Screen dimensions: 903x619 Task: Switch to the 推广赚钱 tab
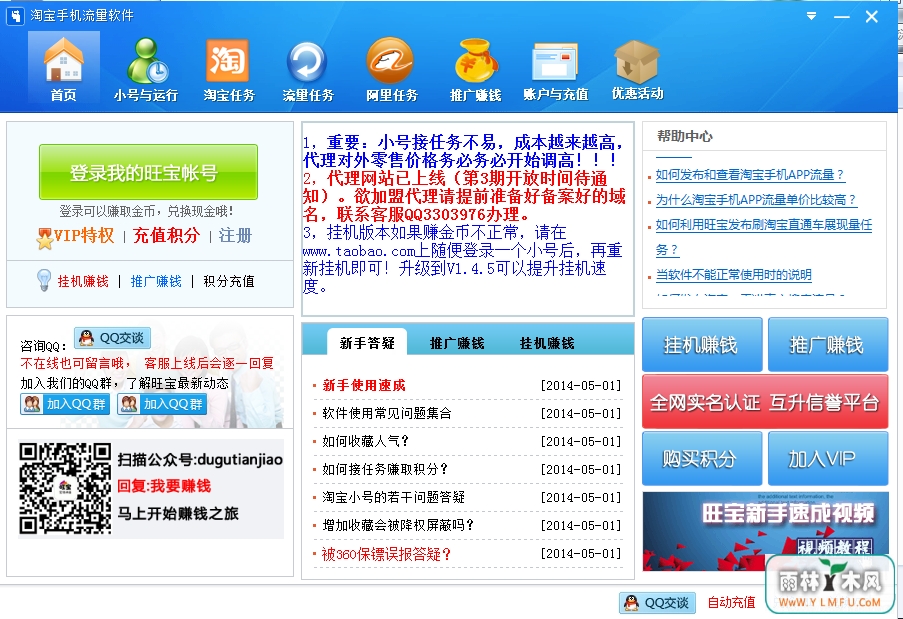pyautogui.click(x=457, y=343)
